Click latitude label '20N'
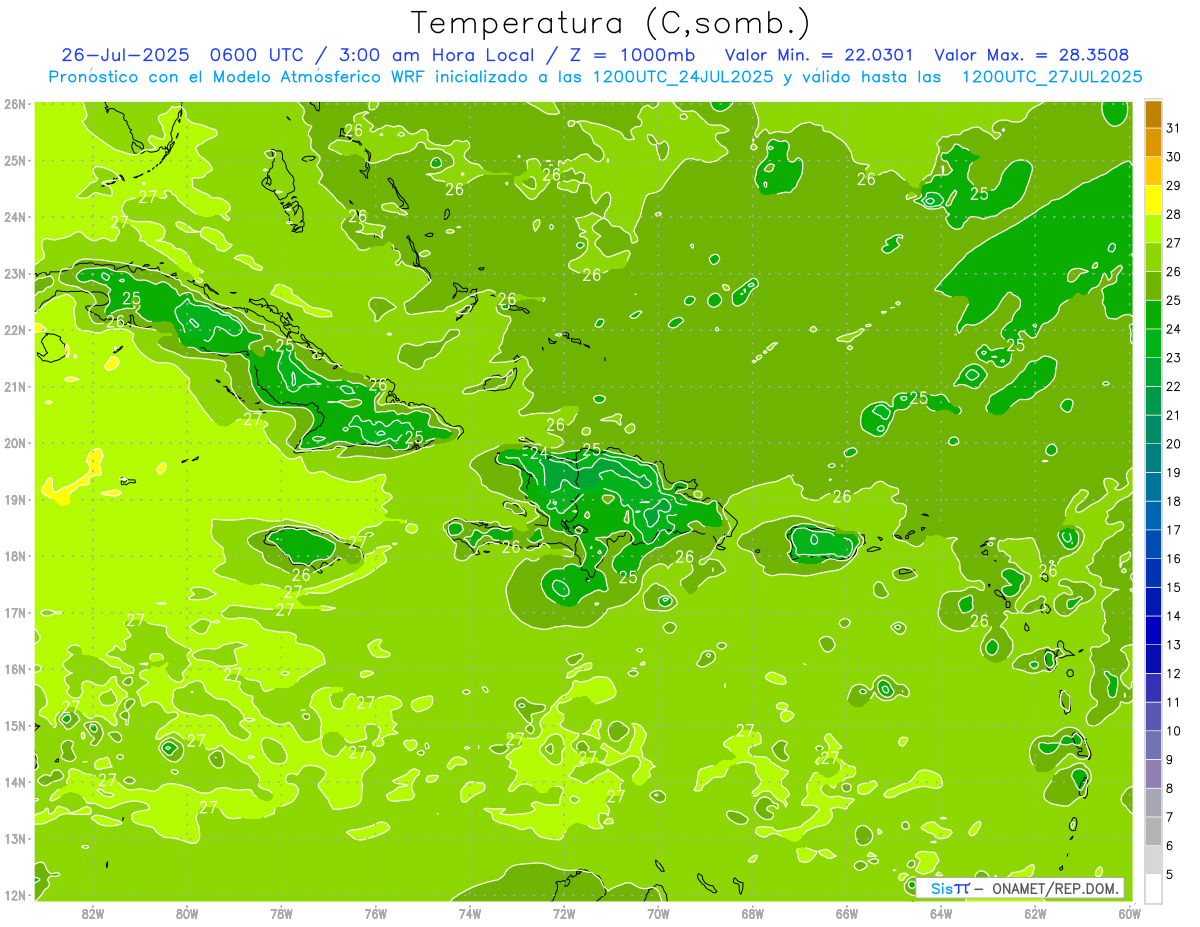 tap(14, 443)
